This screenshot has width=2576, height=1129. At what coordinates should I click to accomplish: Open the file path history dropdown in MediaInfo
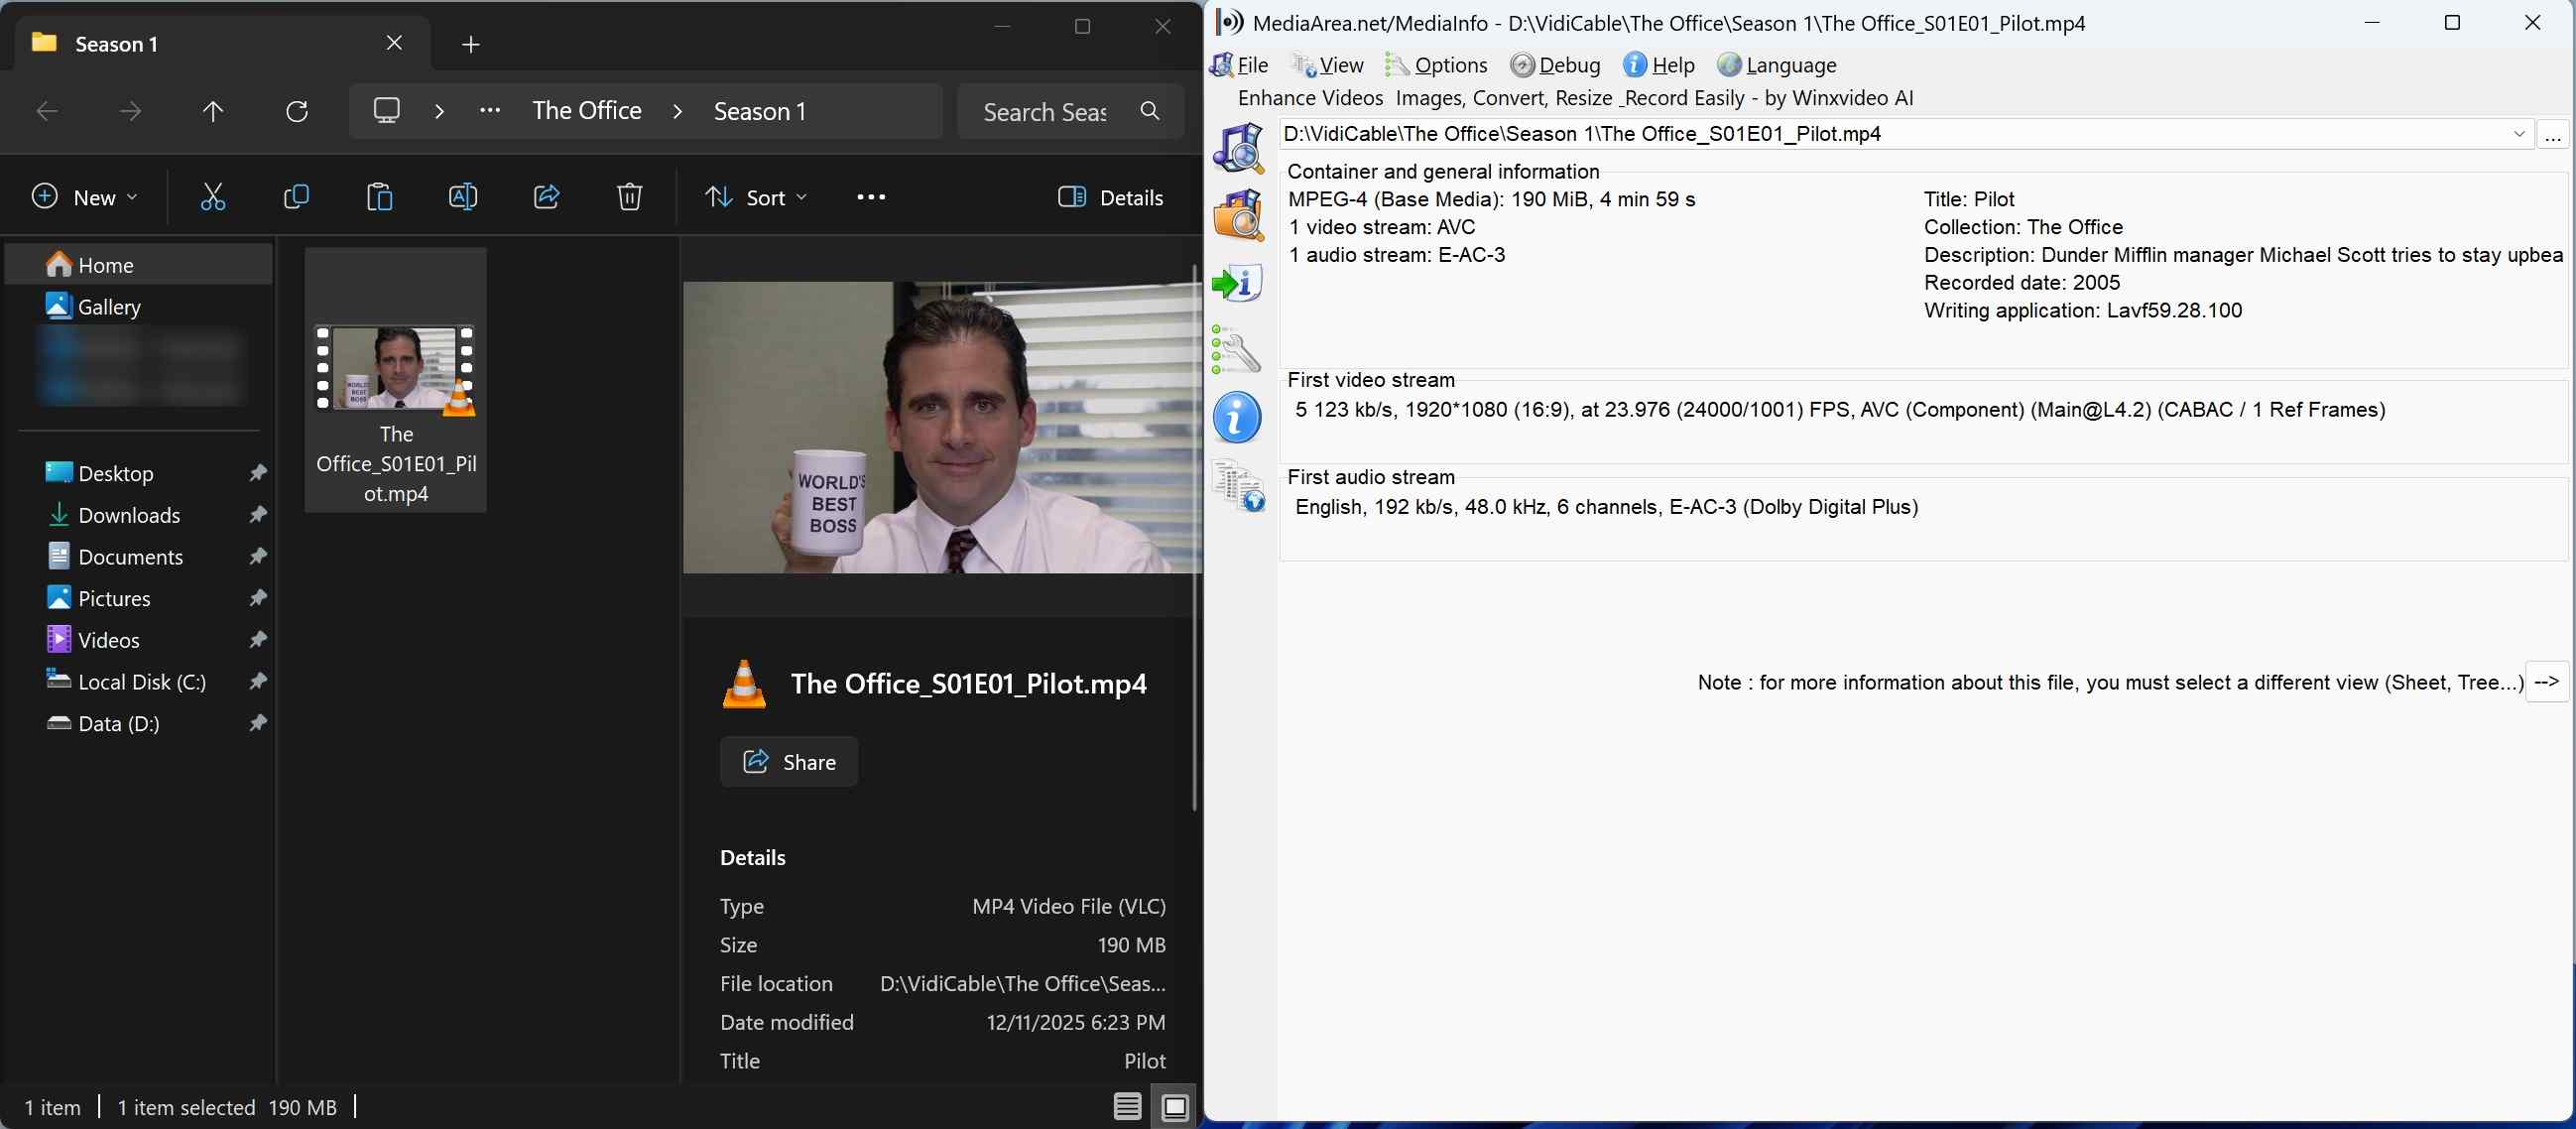[2519, 134]
